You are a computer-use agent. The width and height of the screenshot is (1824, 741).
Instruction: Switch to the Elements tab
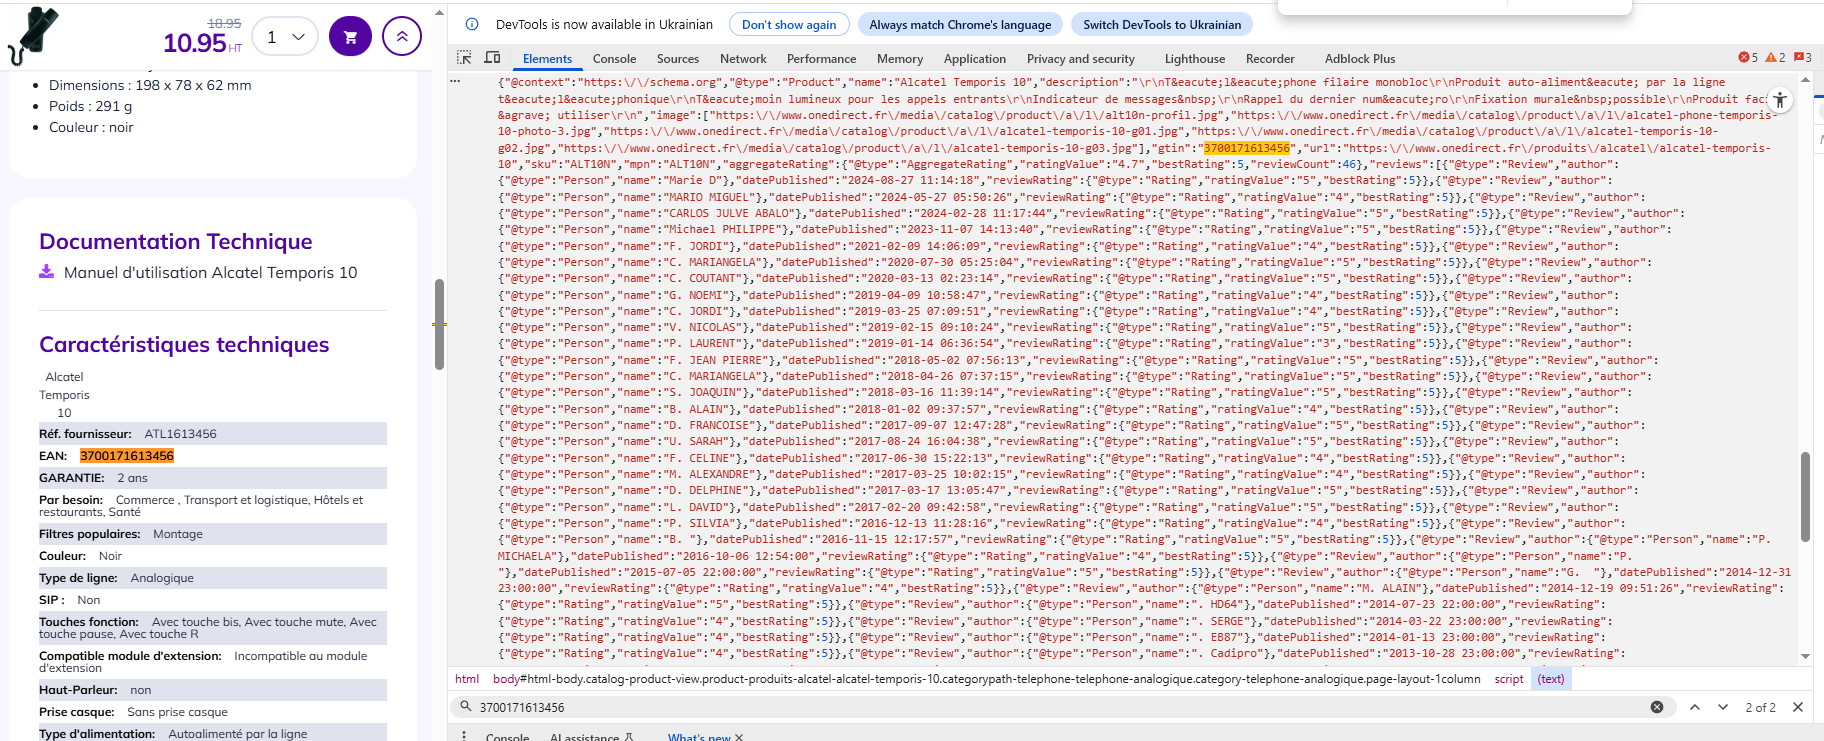pyautogui.click(x=547, y=59)
